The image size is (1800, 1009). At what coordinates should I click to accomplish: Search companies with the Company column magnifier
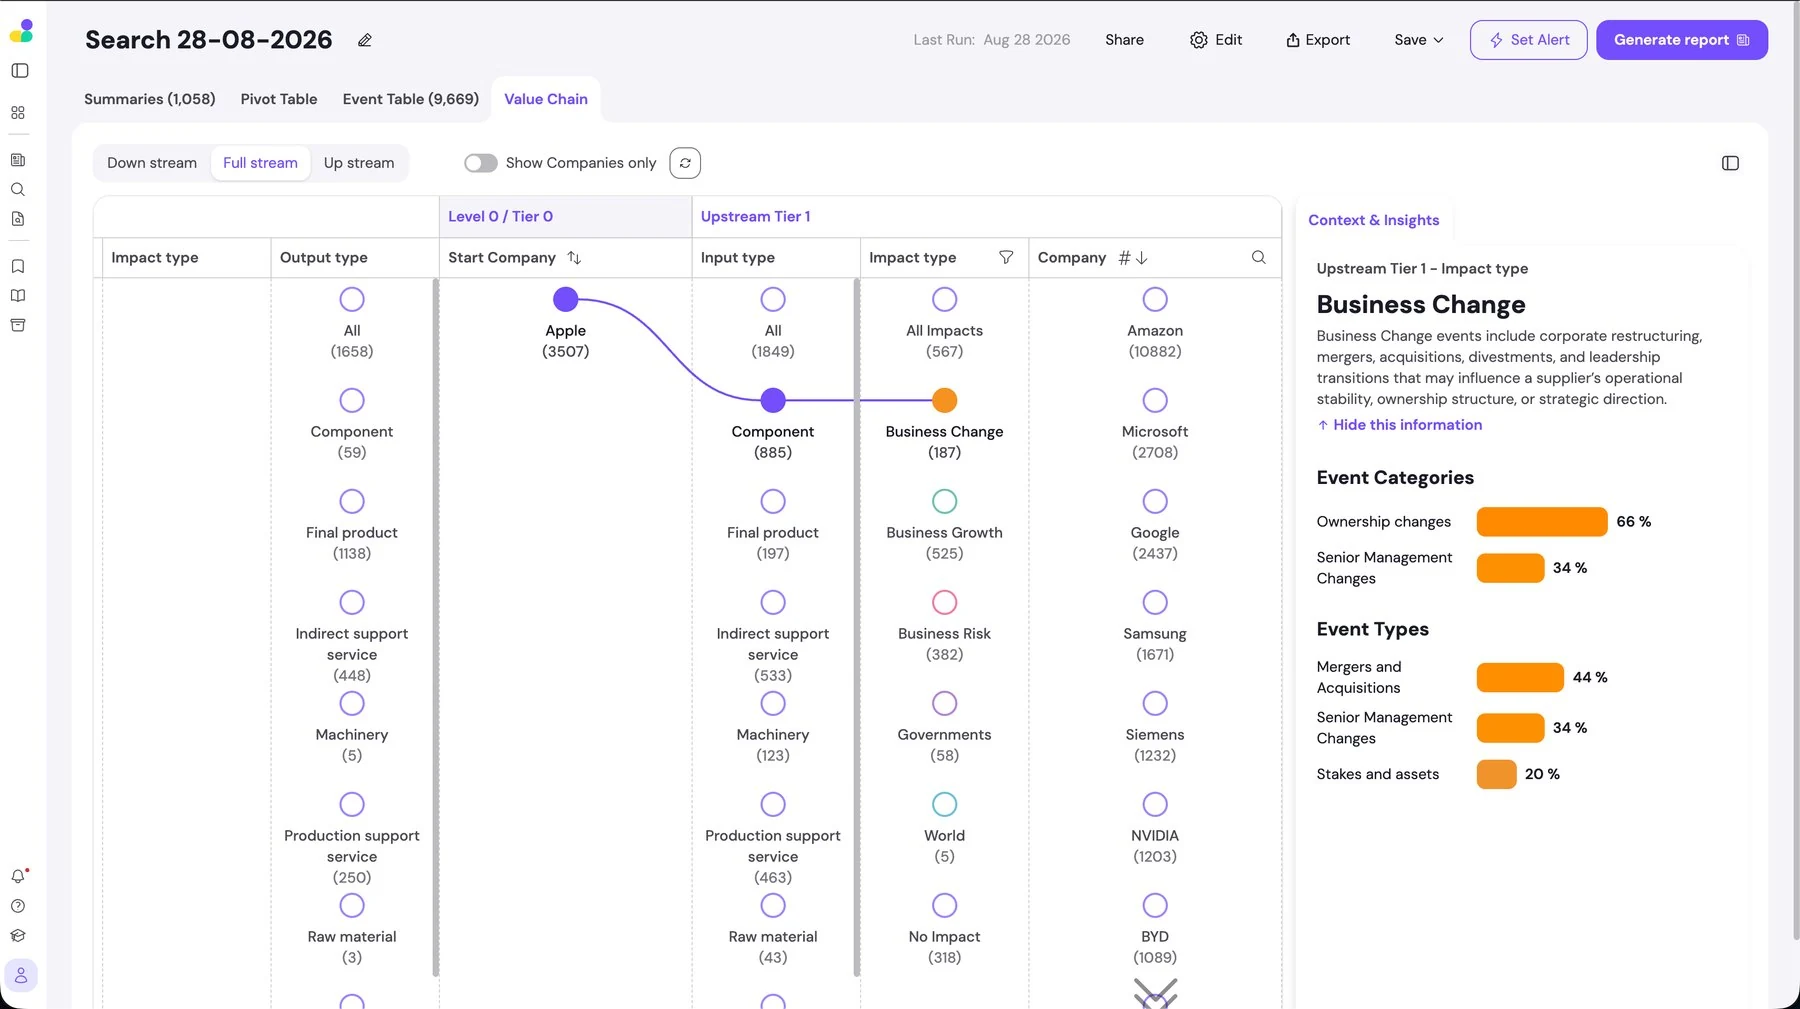1258,257
